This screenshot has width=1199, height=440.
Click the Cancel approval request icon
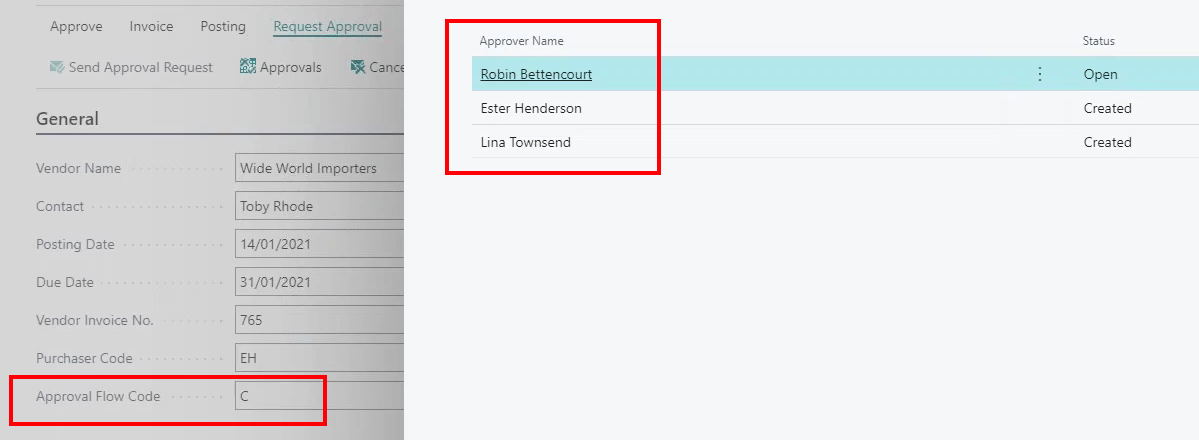[358, 68]
